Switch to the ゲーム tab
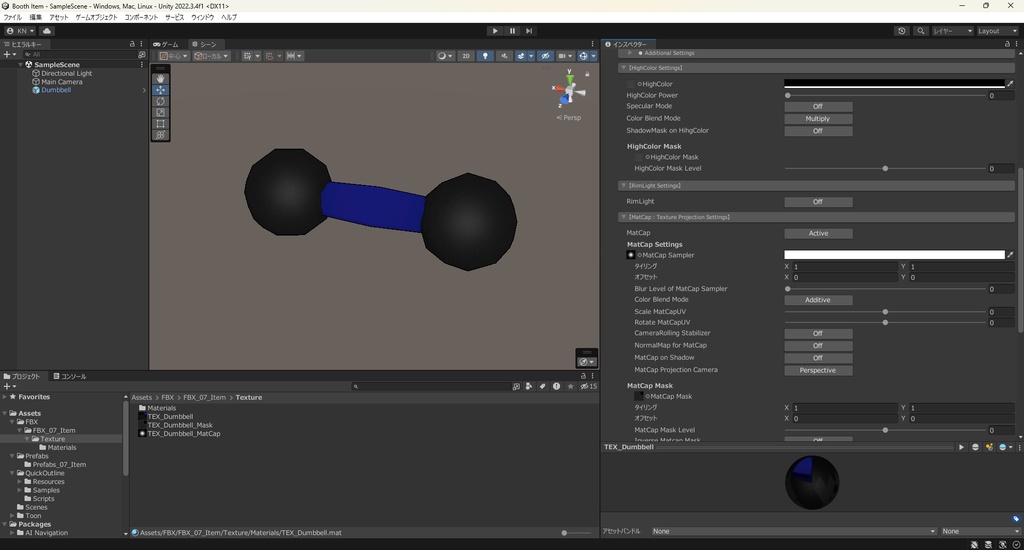Viewport: 1024px width, 550px height. click(x=166, y=44)
